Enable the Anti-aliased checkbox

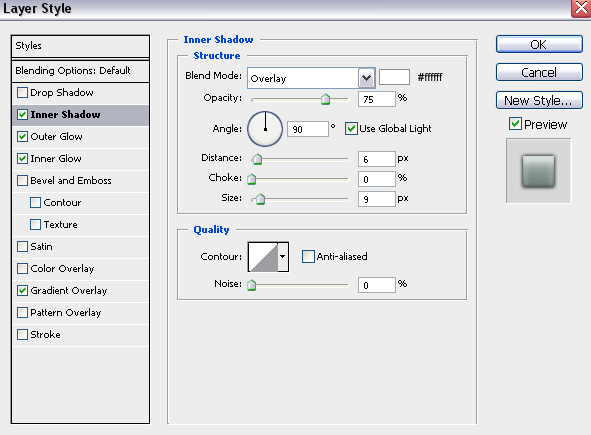click(308, 257)
